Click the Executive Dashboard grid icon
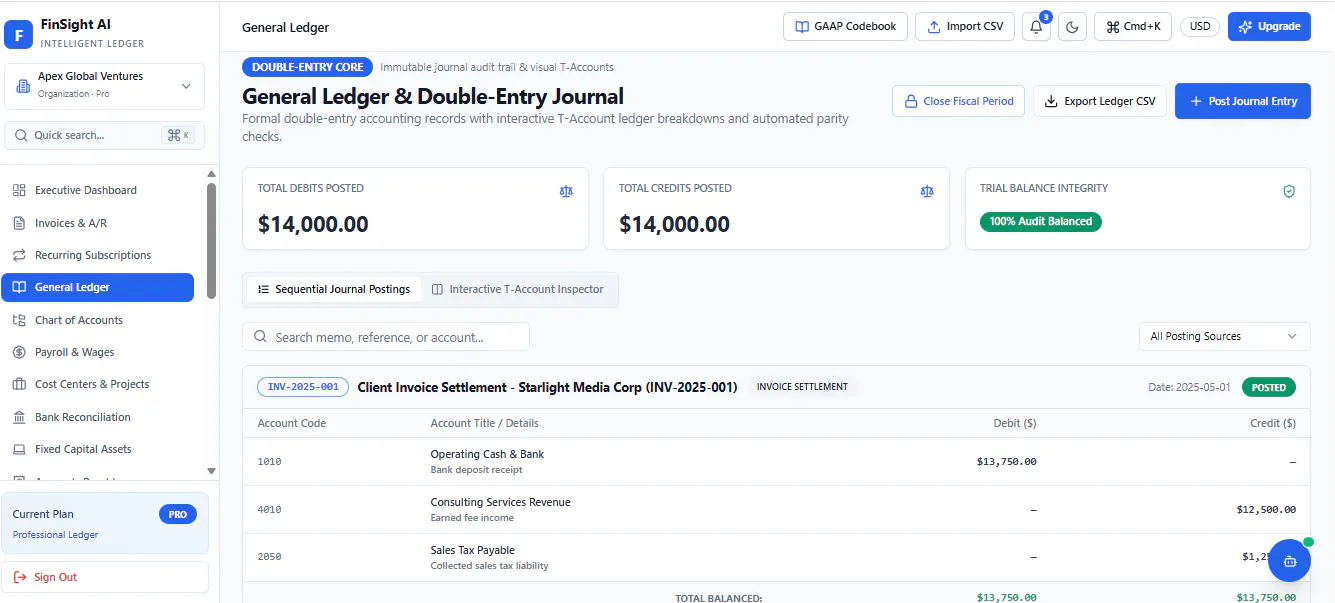The height and width of the screenshot is (603, 1335). (19, 190)
